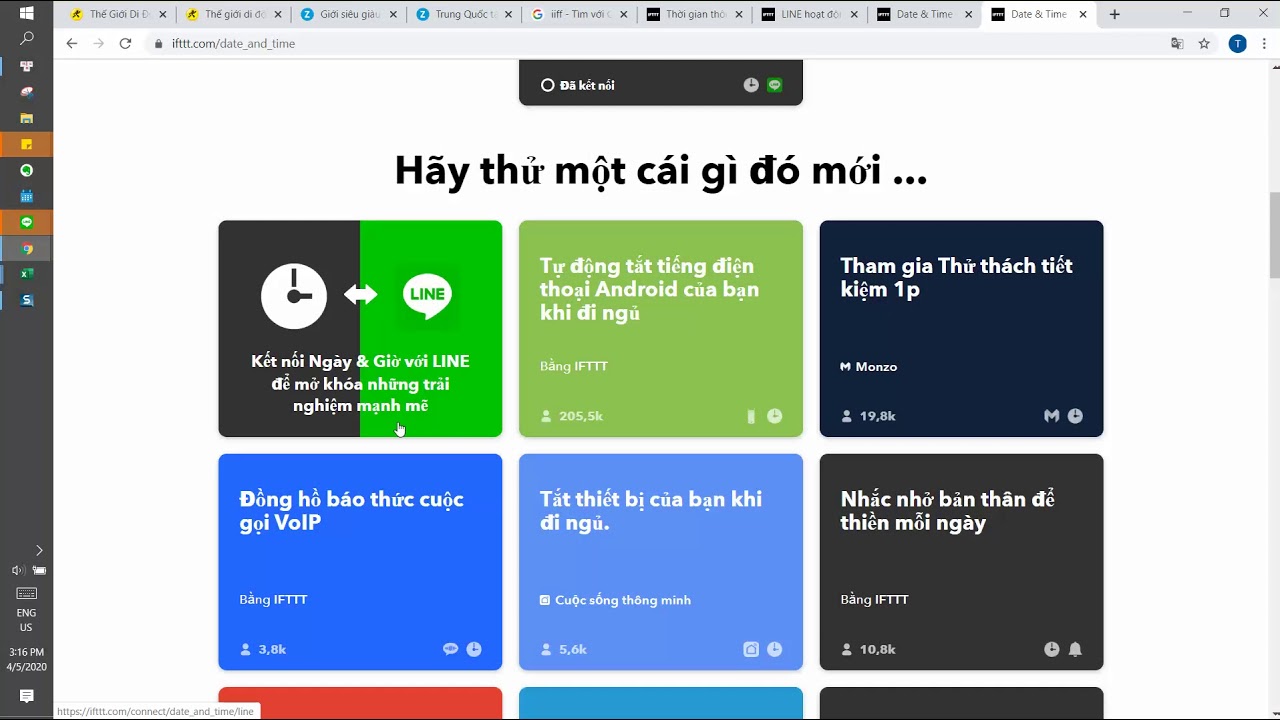
Task: Open Sticky Notes app on taskbar
Action: (27, 144)
